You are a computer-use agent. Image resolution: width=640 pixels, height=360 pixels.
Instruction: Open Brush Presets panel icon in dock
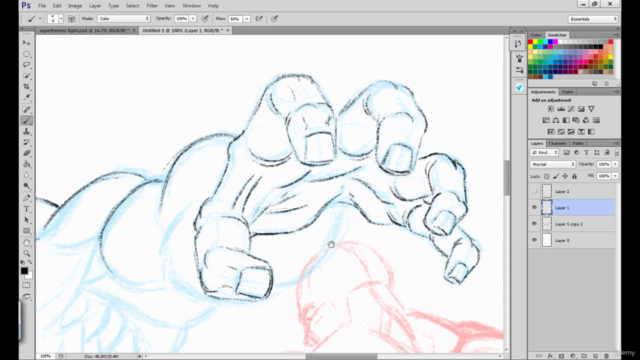click(x=519, y=59)
